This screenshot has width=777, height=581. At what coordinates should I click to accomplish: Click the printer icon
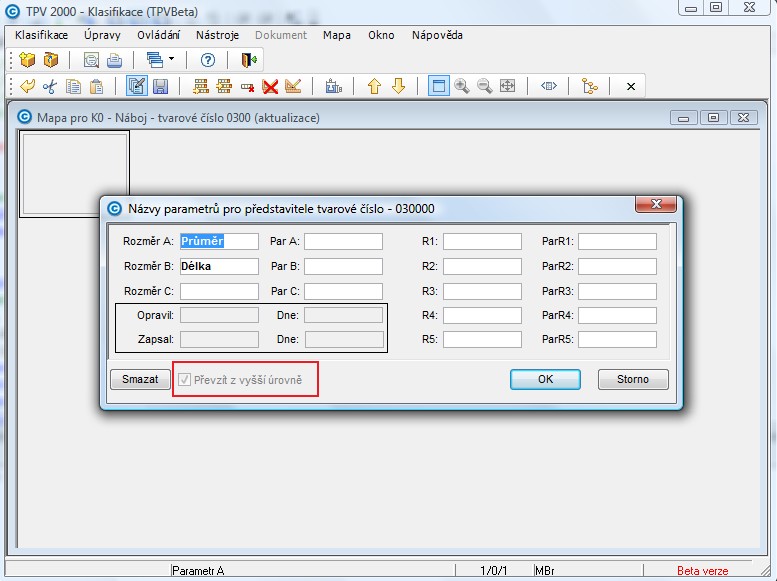coord(114,60)
